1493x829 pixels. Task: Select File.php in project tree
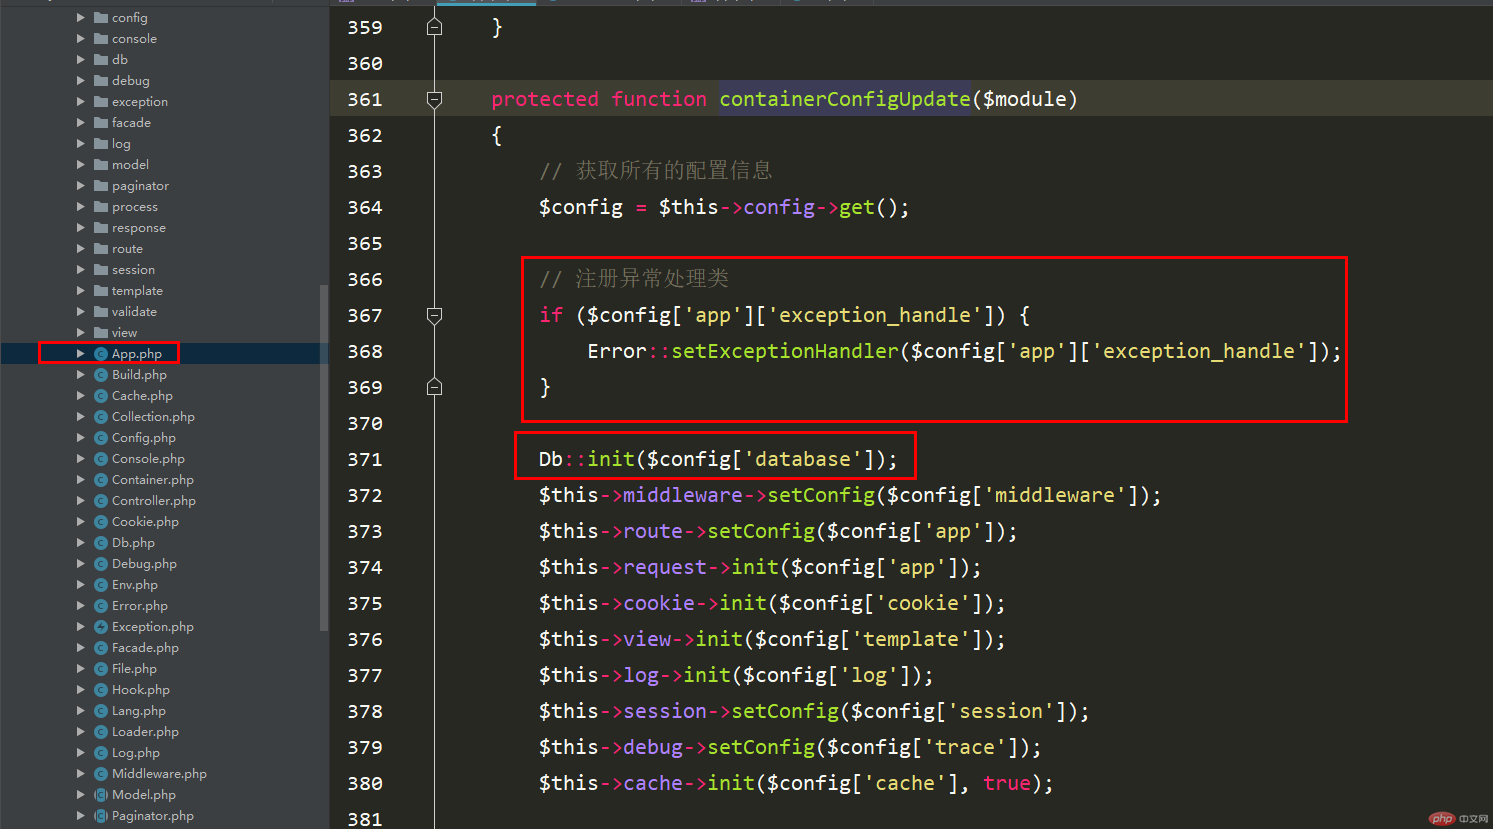pos(134,668)
